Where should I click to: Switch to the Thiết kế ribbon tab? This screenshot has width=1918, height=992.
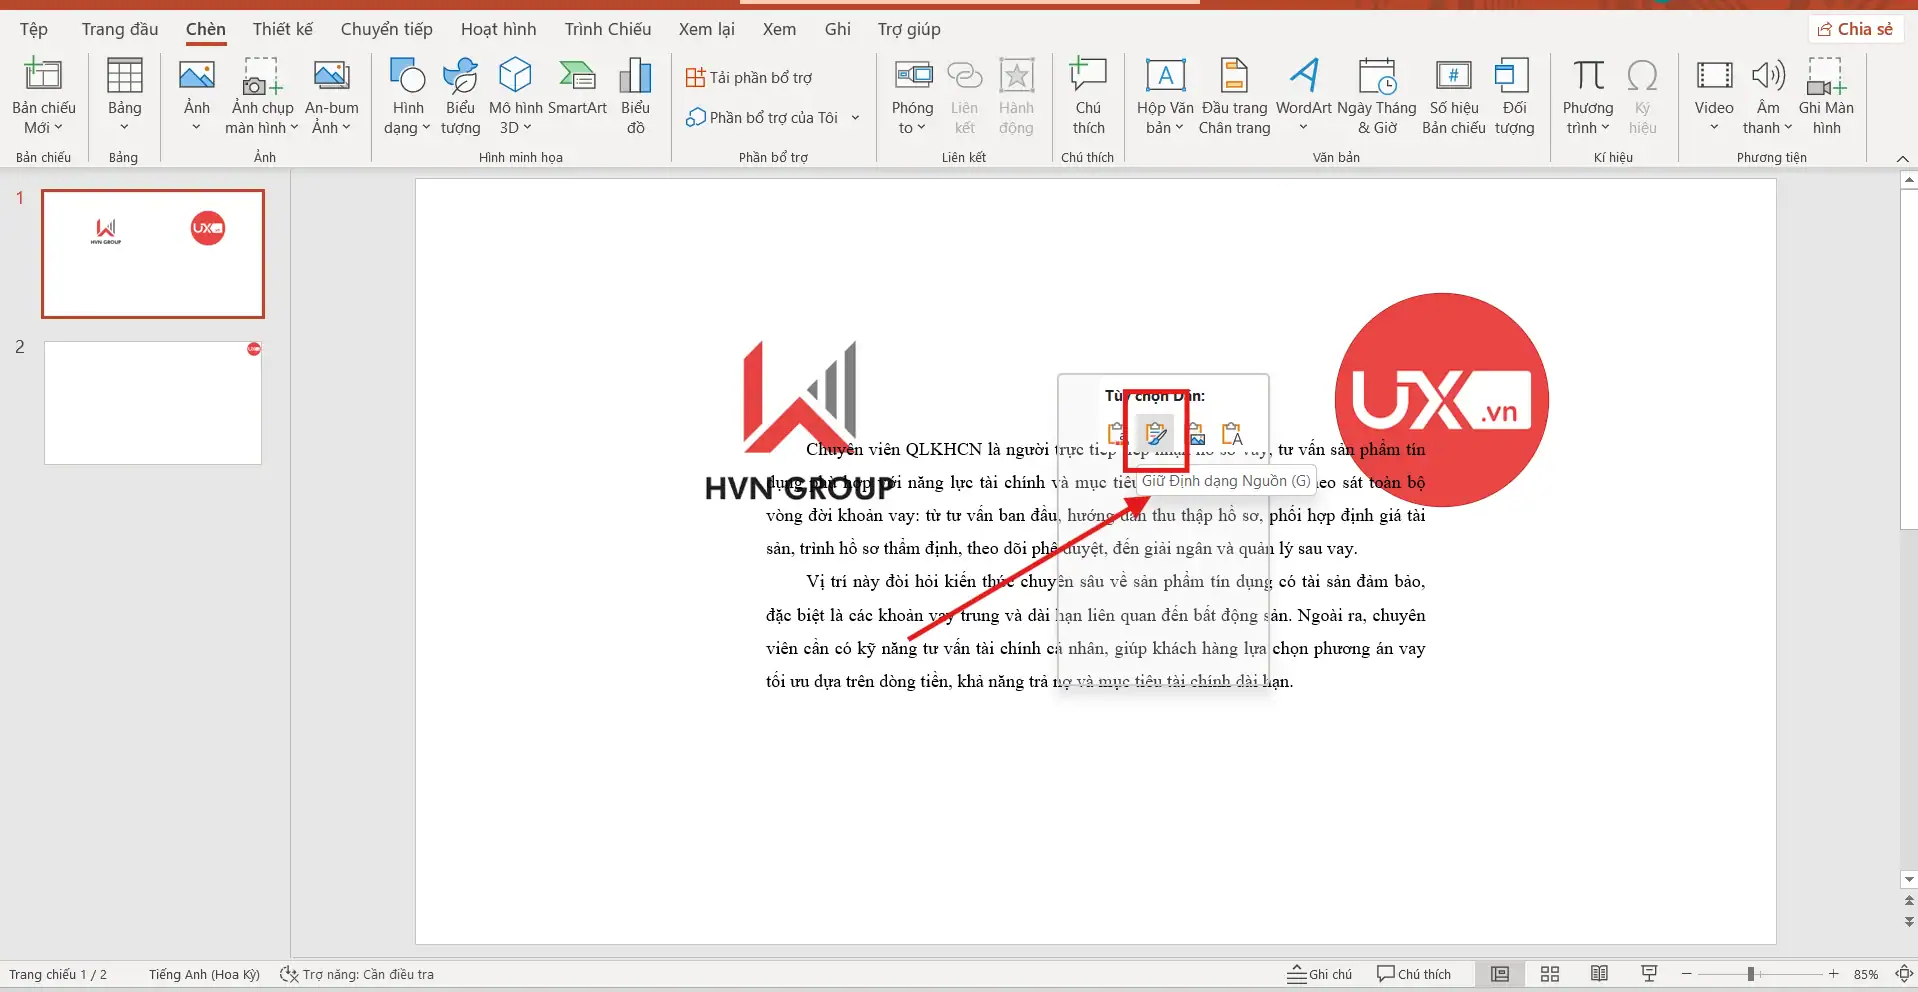282,29
